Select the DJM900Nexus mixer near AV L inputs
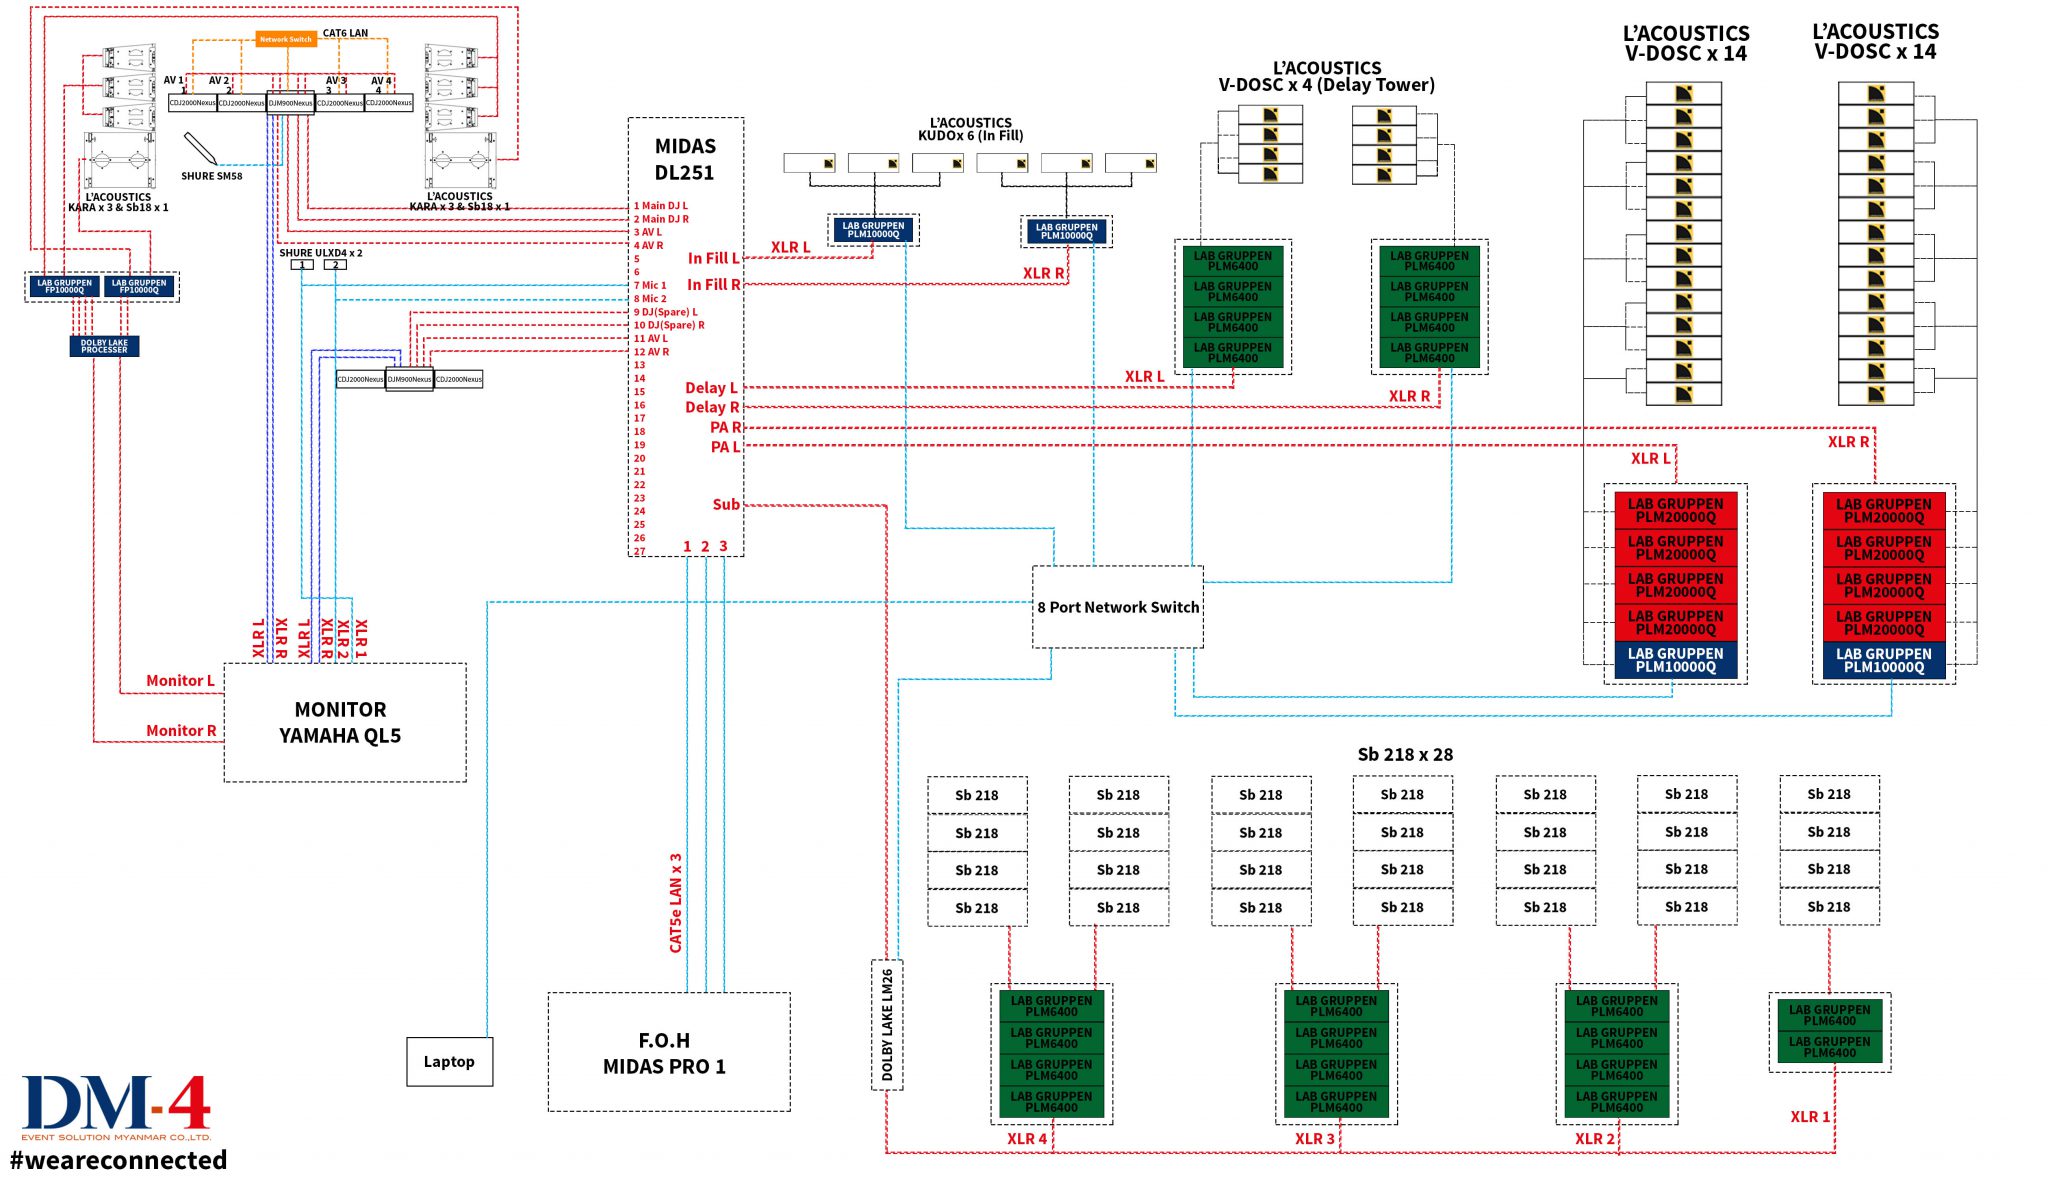 [409, 379]
